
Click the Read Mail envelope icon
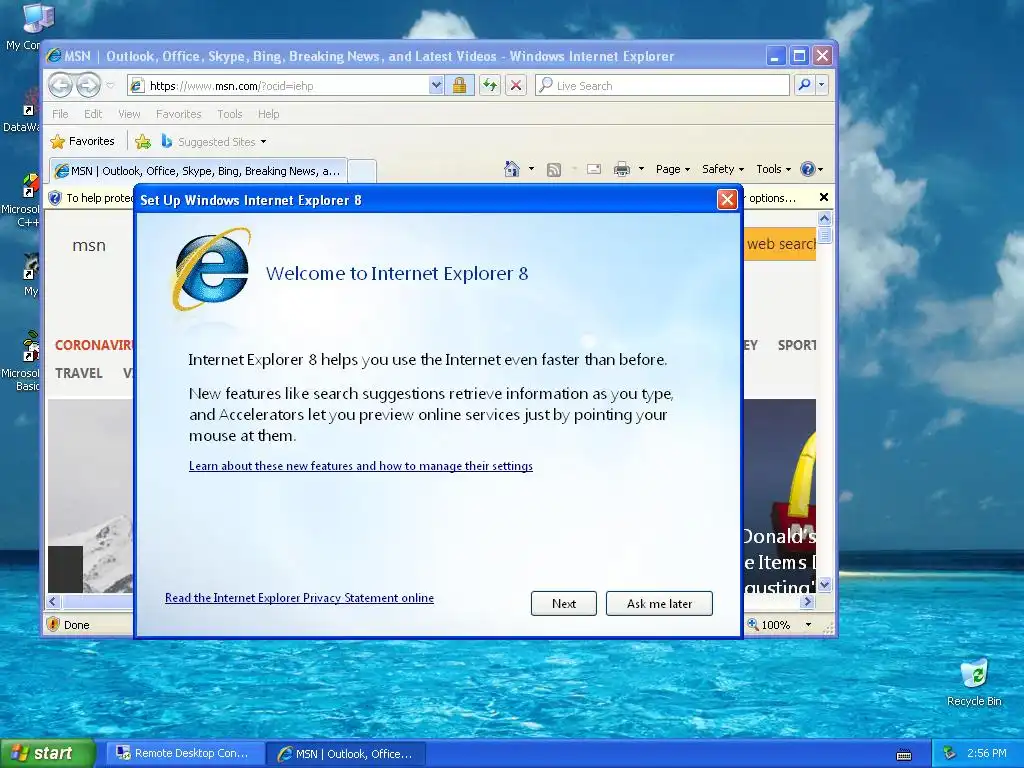(594, 169)
